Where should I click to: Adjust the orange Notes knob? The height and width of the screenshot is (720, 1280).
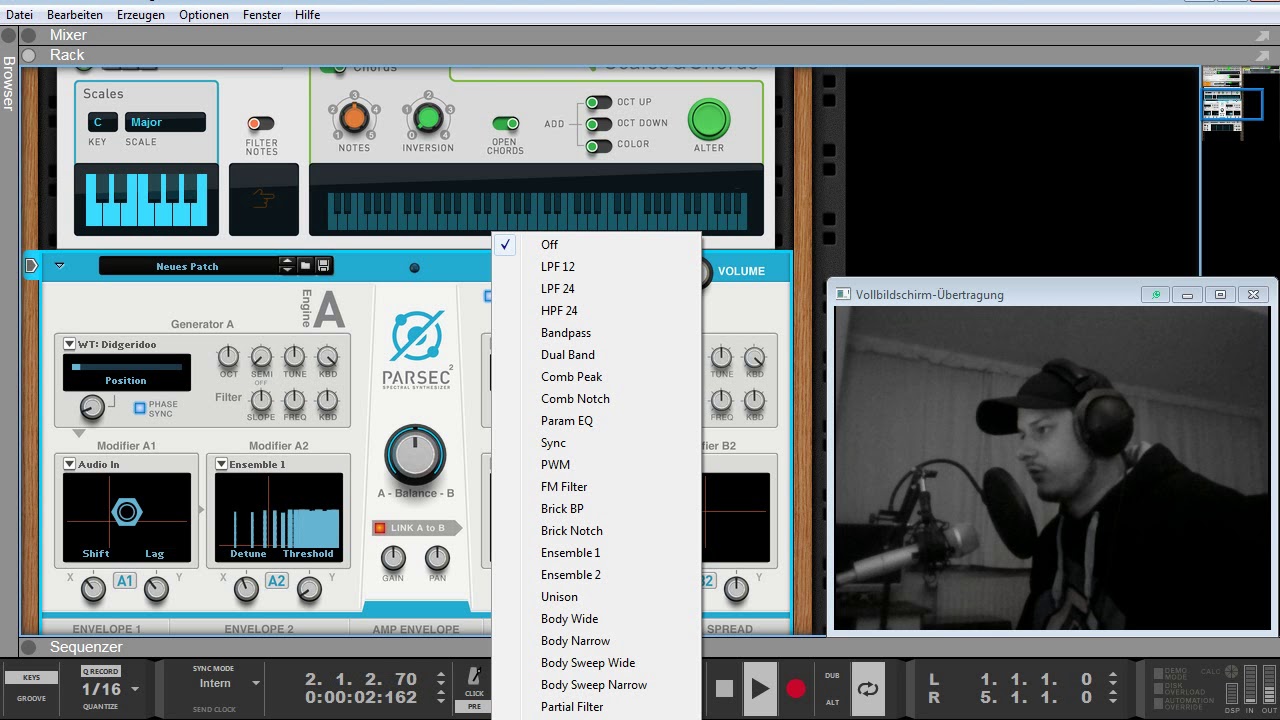coord(354,118)
